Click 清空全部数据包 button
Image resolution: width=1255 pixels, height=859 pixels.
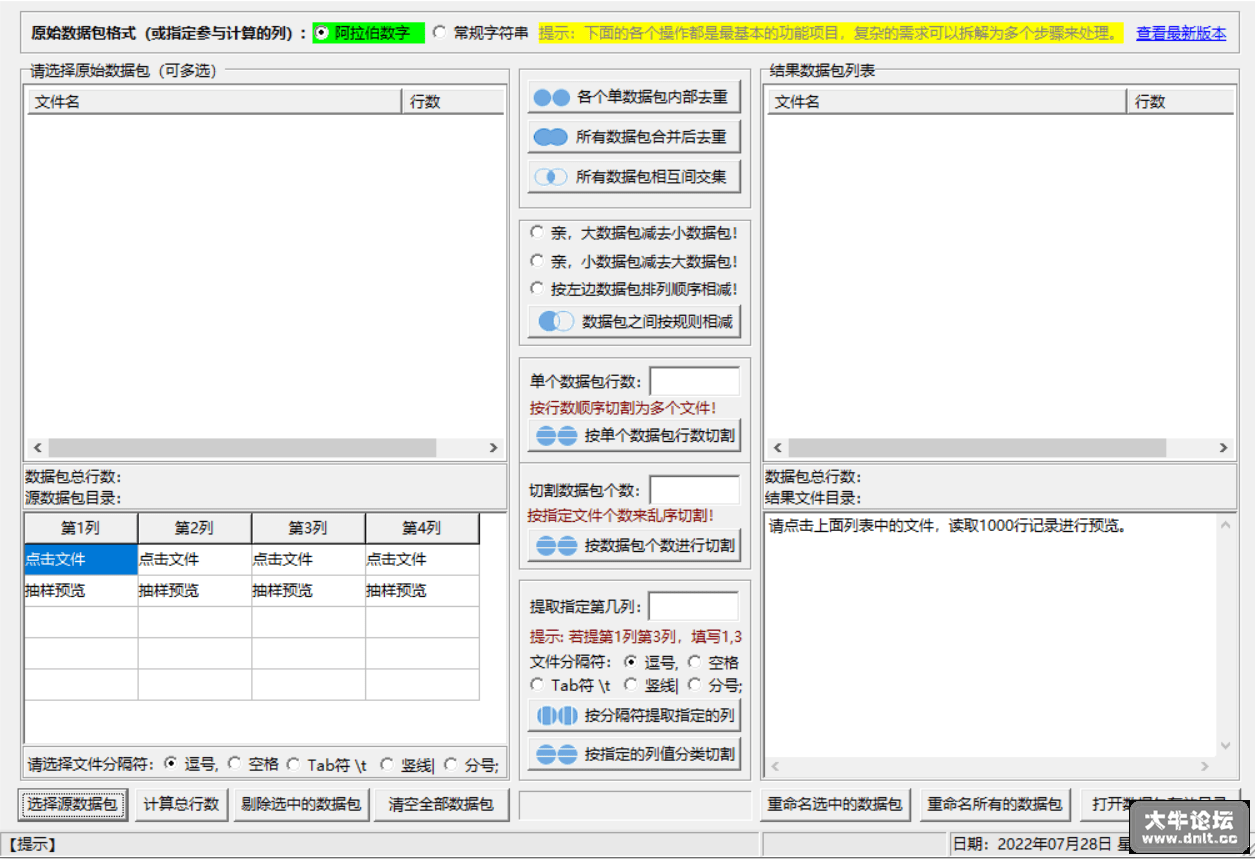point(441,804)
